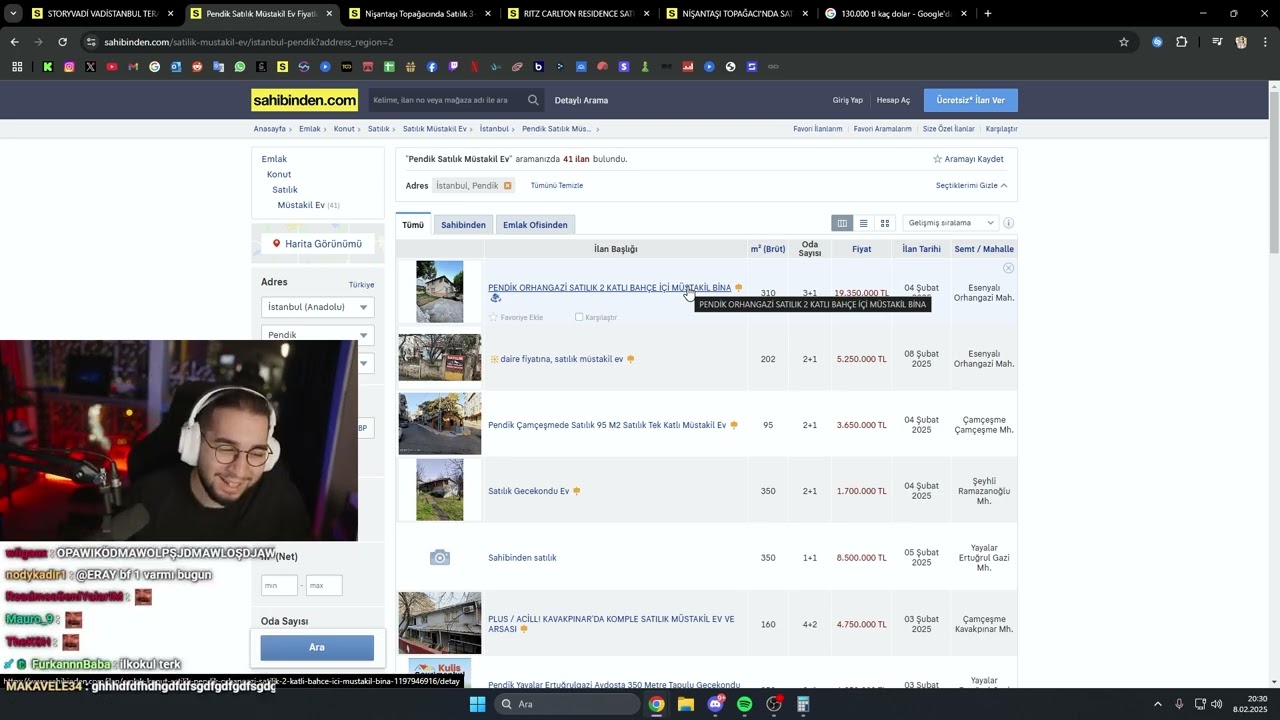Open the Chrome tab search dropdown arrow
The image size is (1280, 720).
coord(14,14)
